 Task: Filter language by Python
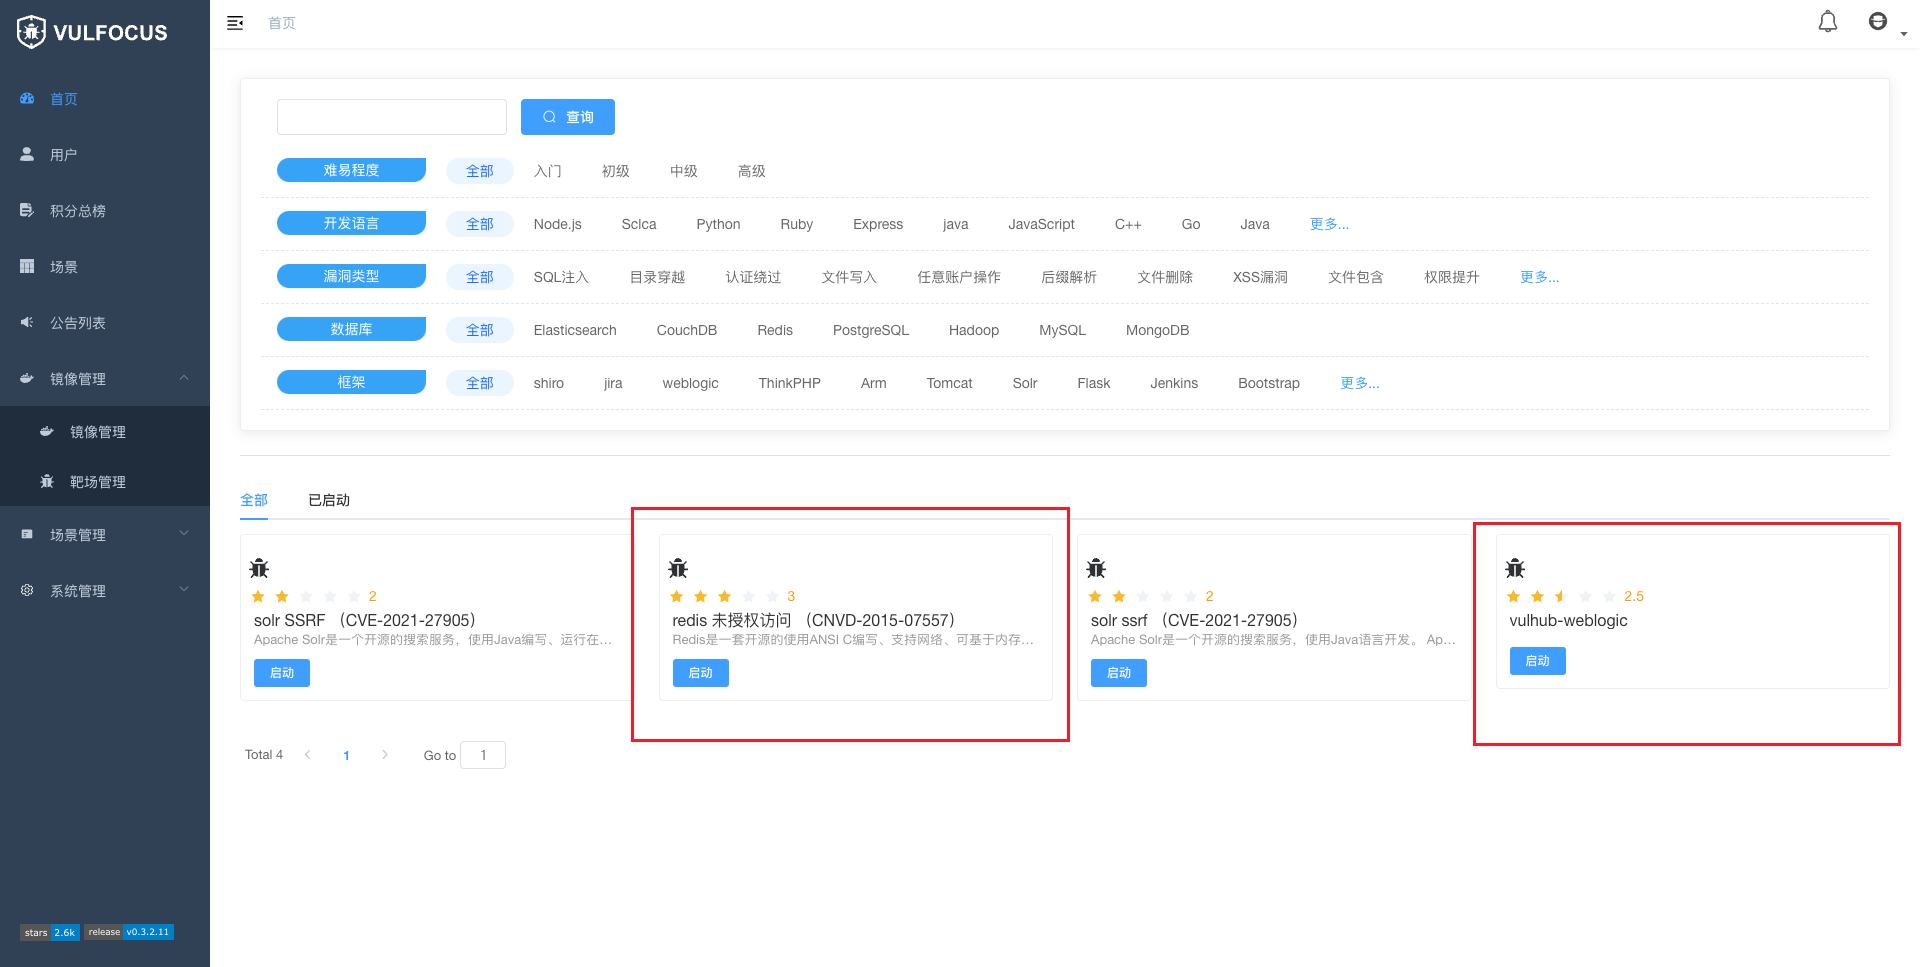coord(718,224)
